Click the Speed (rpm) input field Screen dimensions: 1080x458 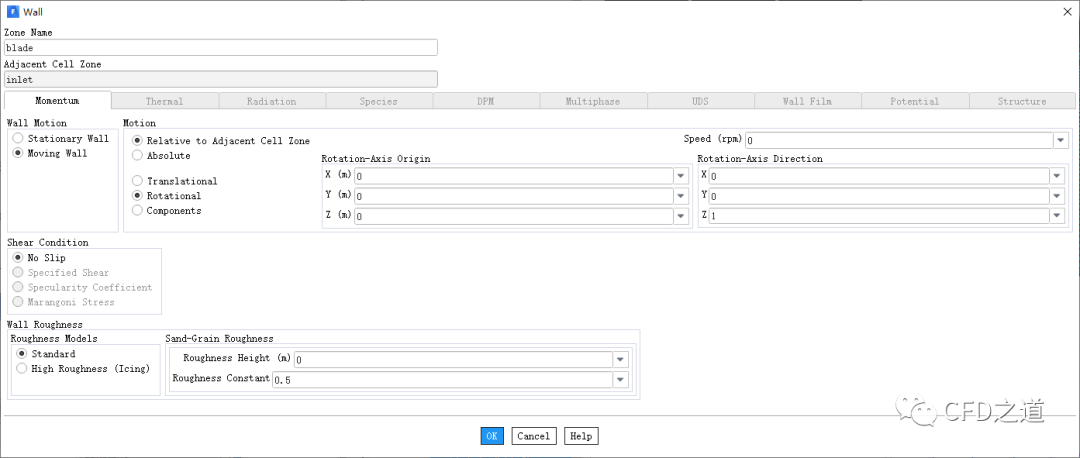[896, 141]
